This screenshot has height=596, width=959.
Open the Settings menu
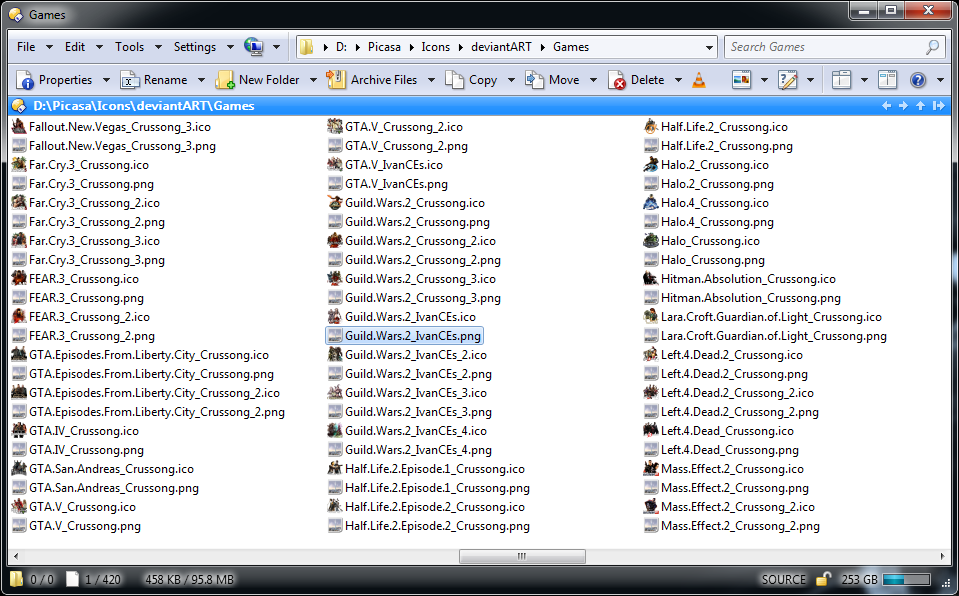pyautogui.click(x=194, y=47)
